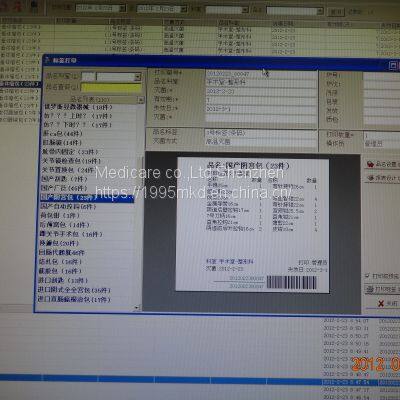Select the 国产 list item ending in (6件)
400x400 pixels.
(68, 207)
